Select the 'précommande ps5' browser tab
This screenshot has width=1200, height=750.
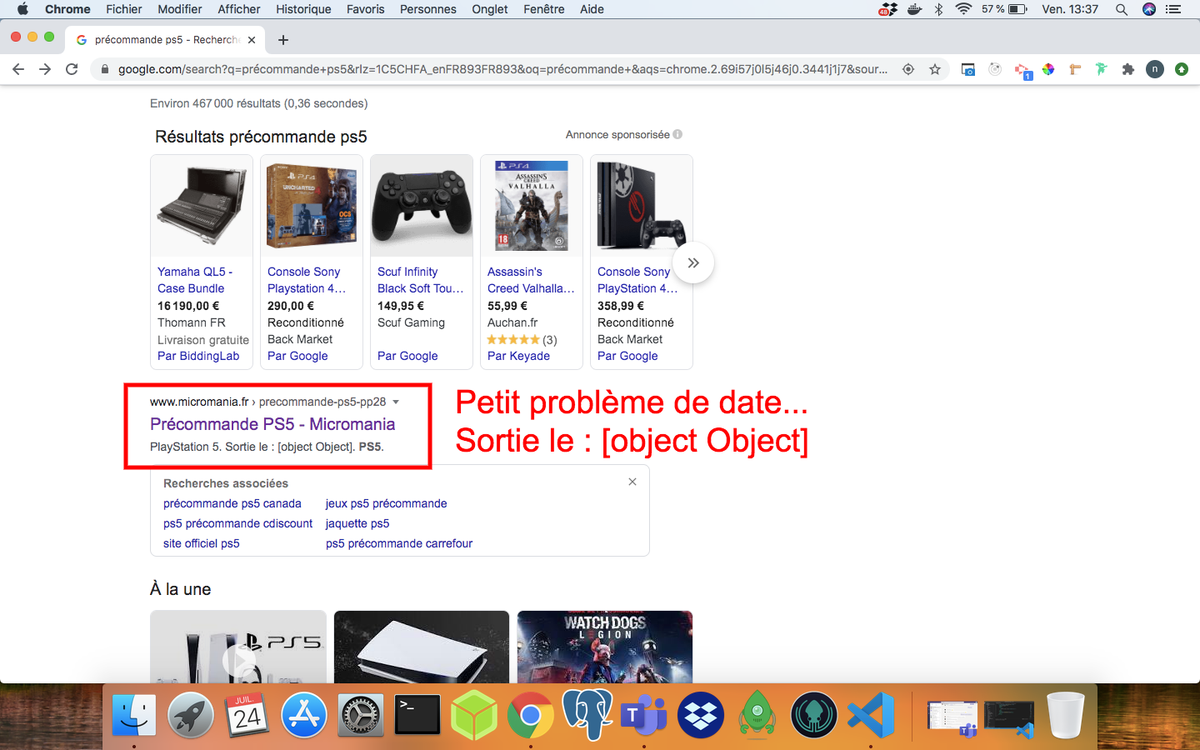[165, 40]
